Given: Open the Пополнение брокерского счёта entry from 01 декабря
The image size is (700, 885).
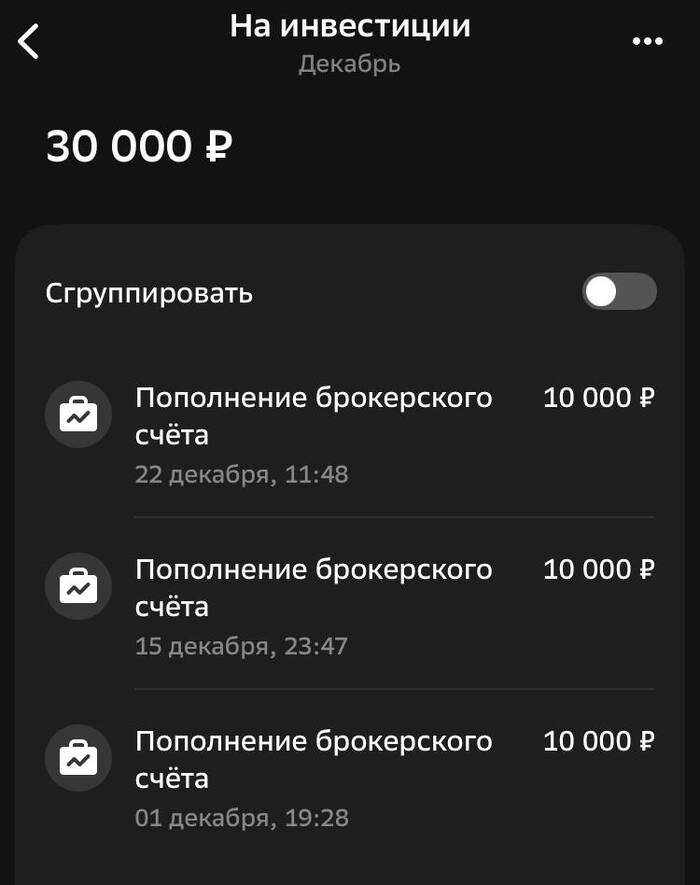Looking at the screenshot, I should 314,760.
